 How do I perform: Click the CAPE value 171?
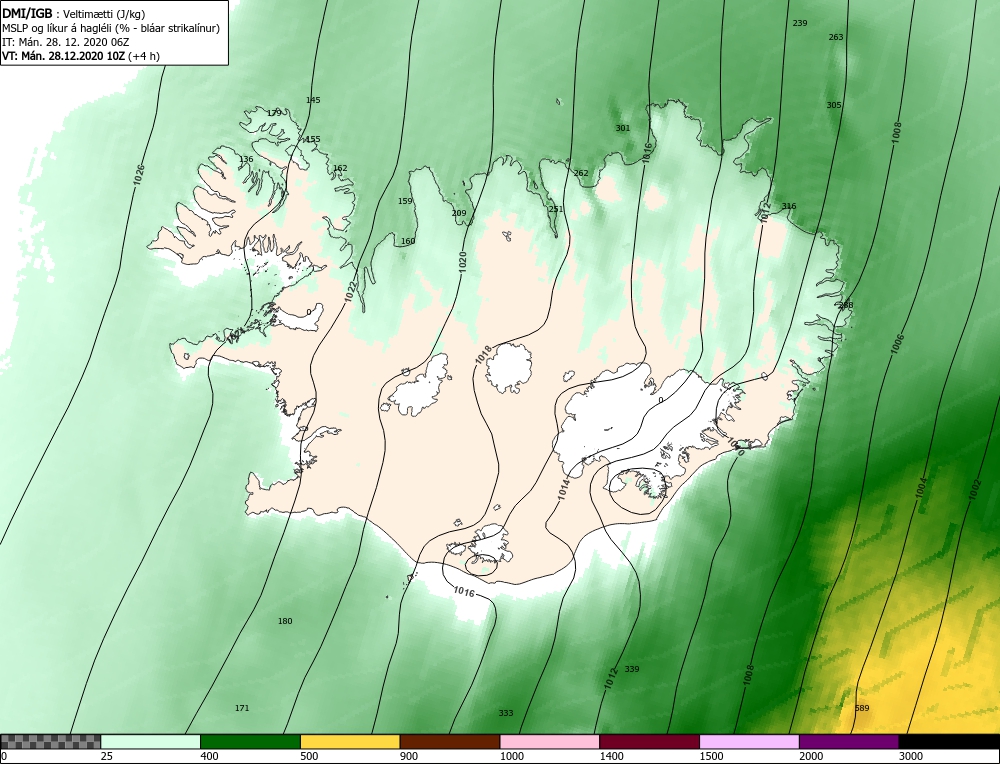click(242, 708)
